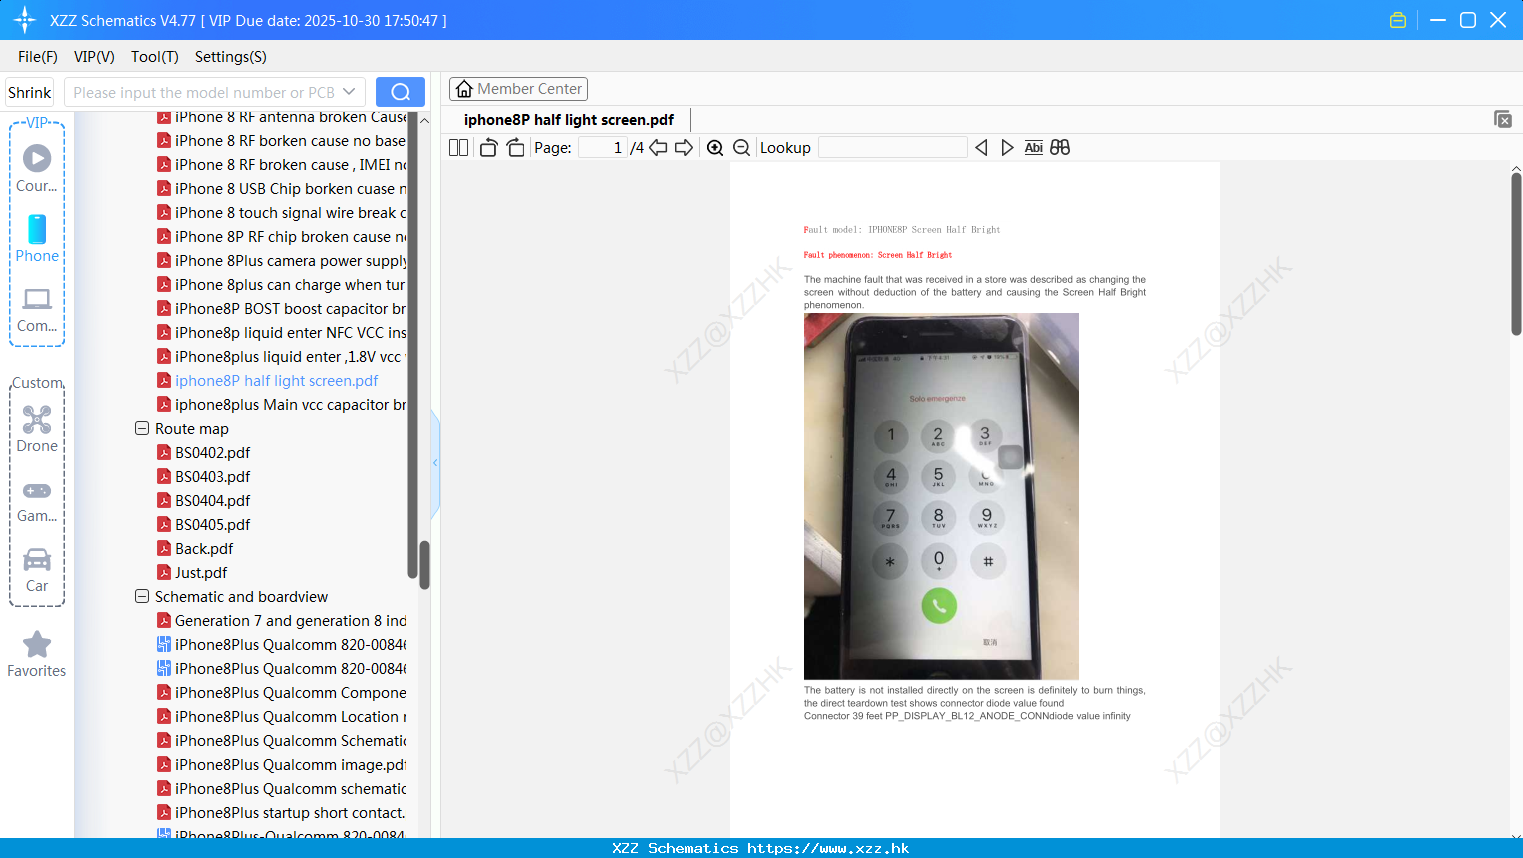
Task: Click the Shrink button
Action: point(29,92)
